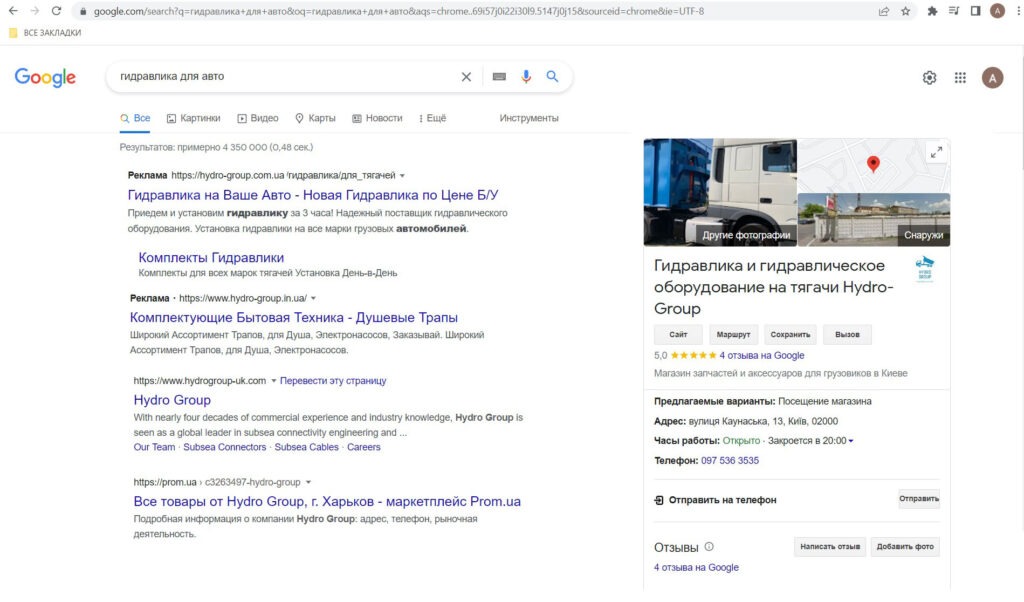Click the Сохранить button
1024x602 pixels.
point(790,334)
